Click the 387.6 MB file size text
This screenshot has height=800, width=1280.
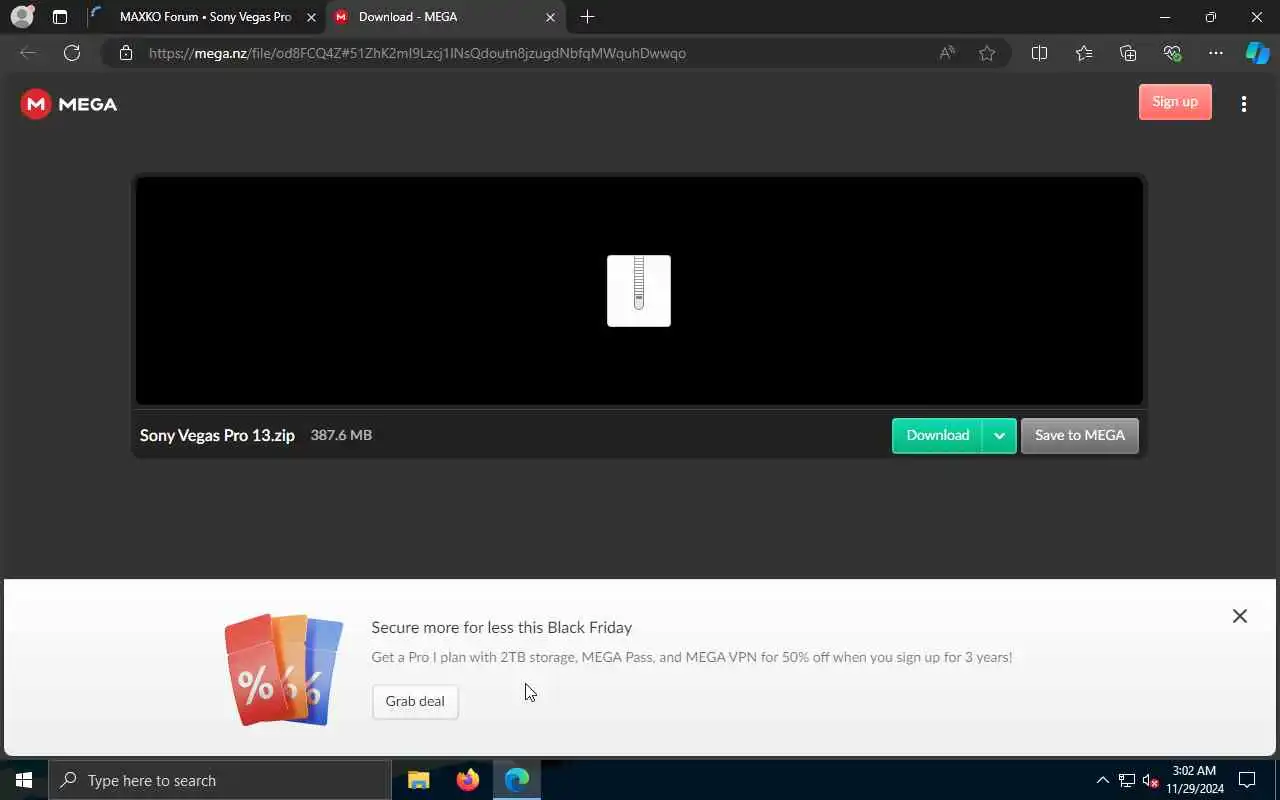coord(341,435)
